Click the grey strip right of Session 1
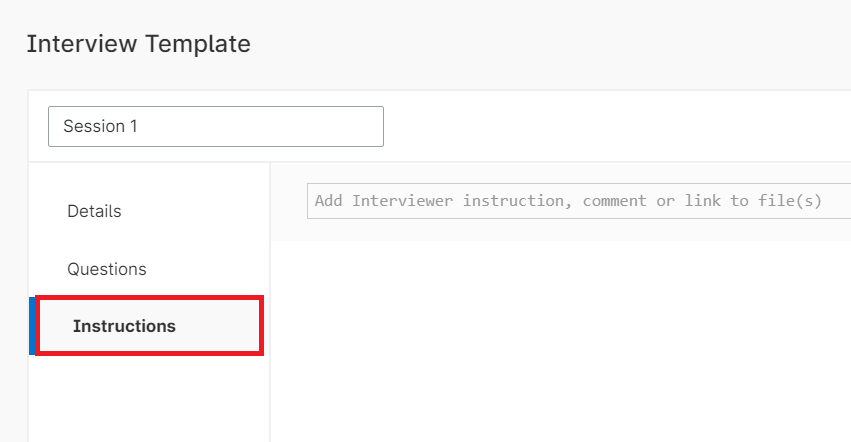The width and height of the screenshot is (851, 442). click(x=610, y=127)
